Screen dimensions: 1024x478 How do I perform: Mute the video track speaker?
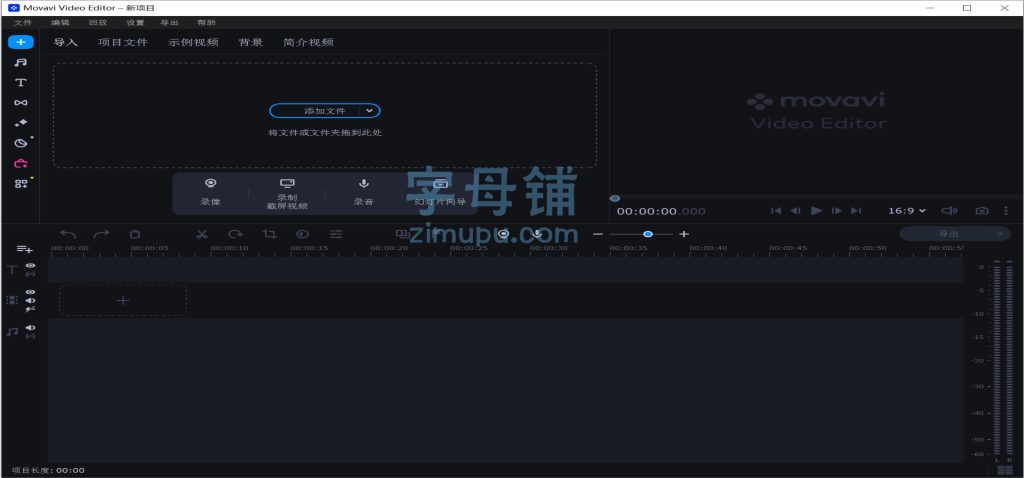click(x=30, y=300)
